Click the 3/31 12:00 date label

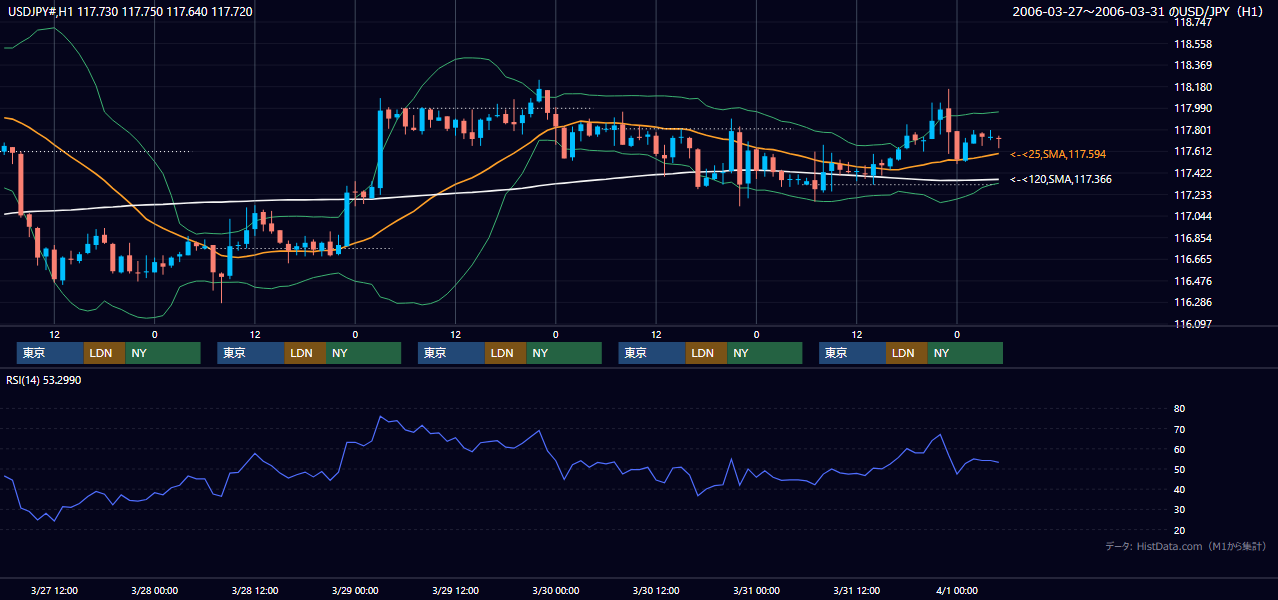click(856, 590)
